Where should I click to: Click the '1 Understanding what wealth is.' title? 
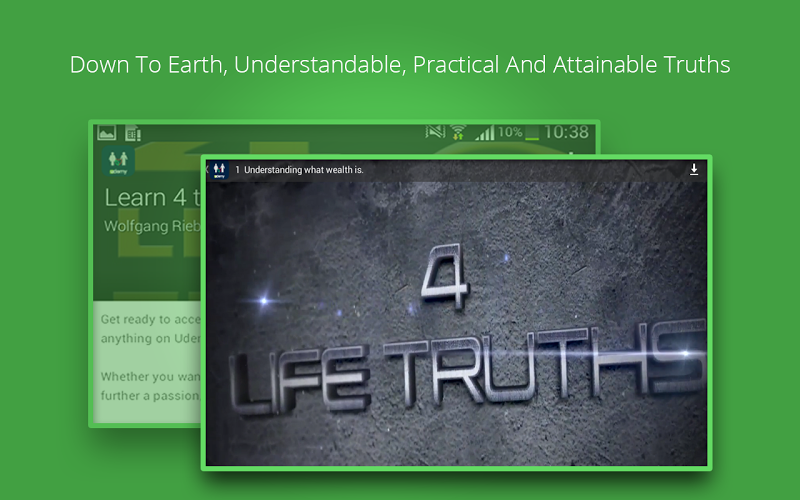[299, 170]
